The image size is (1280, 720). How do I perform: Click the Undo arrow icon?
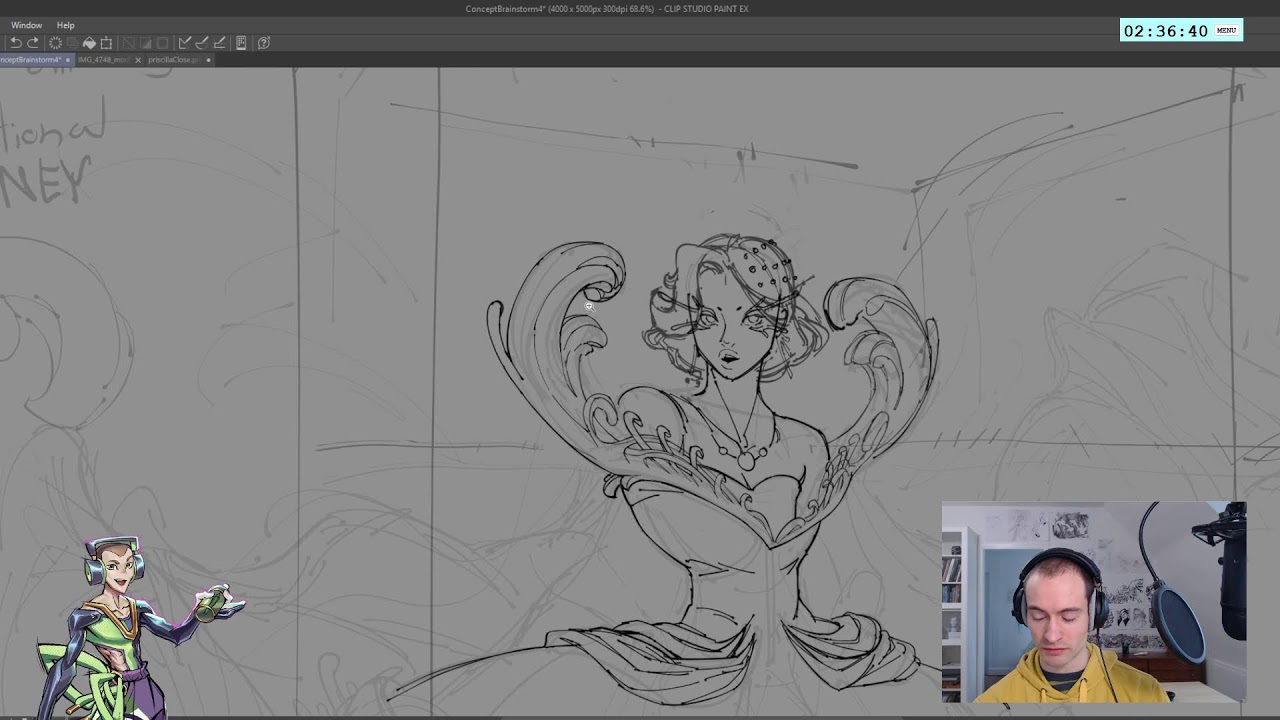click(15, 43)
